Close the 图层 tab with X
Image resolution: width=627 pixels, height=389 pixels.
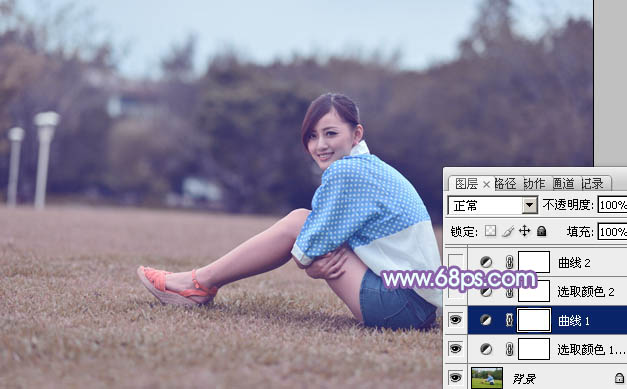486,184
